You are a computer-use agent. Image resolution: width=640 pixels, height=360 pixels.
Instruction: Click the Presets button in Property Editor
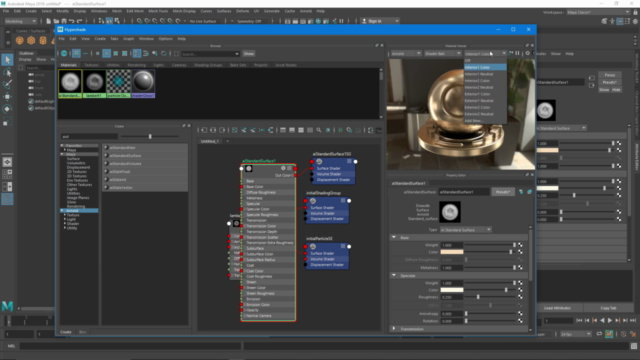coord(503,192)
